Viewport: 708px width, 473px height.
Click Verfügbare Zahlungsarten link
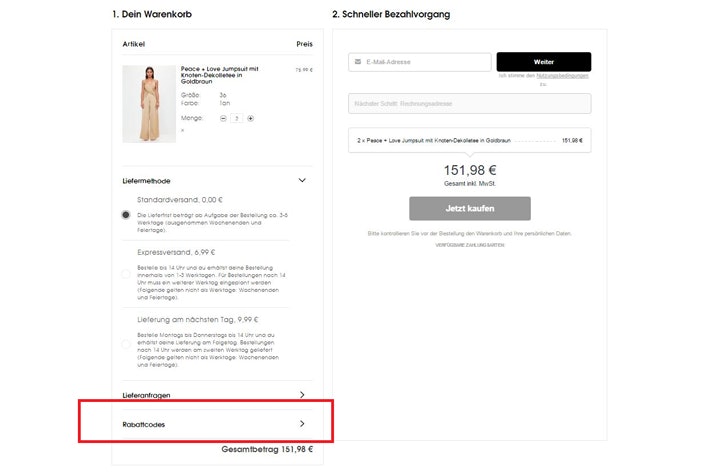pyautogui.click(x=470, y=245)
